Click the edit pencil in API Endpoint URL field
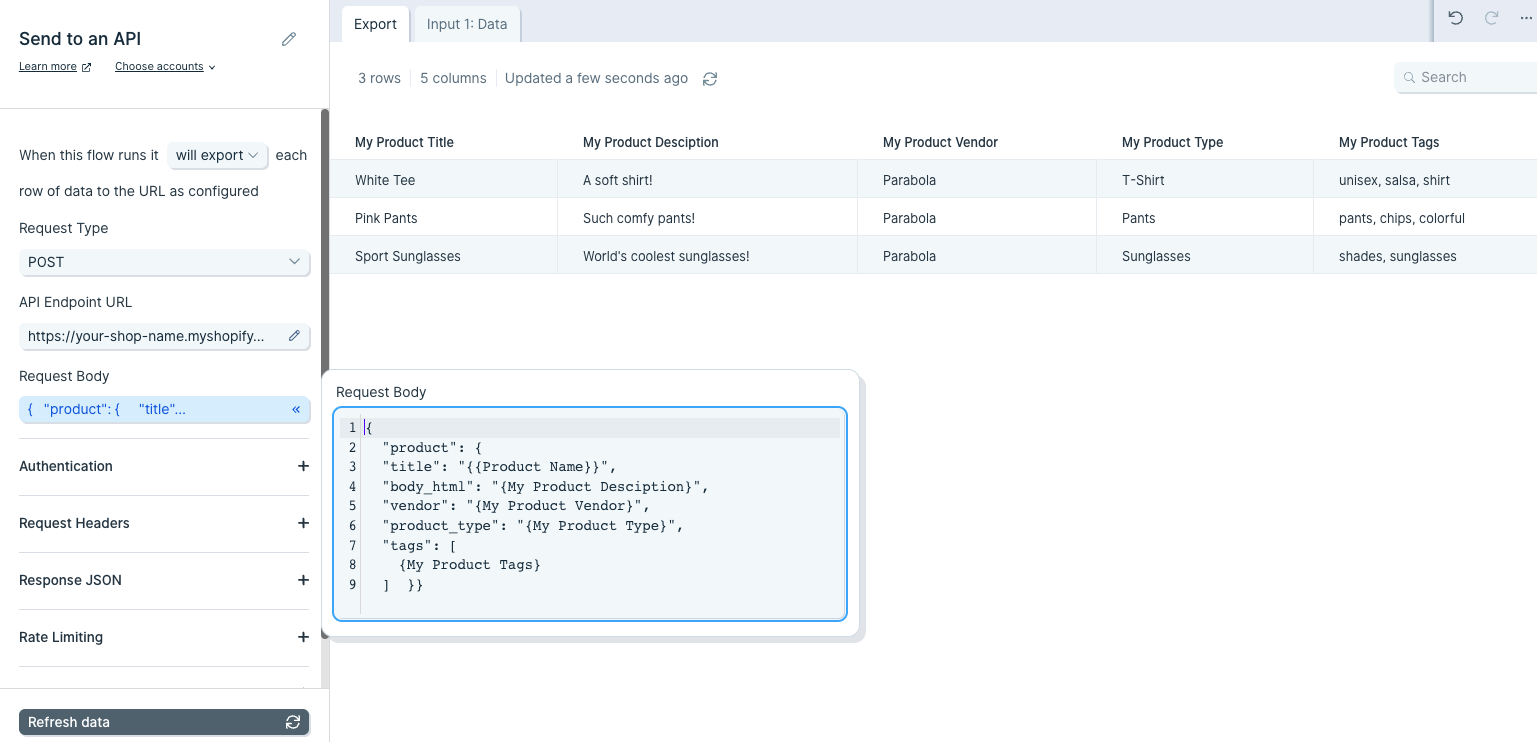This screenshot has width=1537, height=742. click(x=294, y=336)
